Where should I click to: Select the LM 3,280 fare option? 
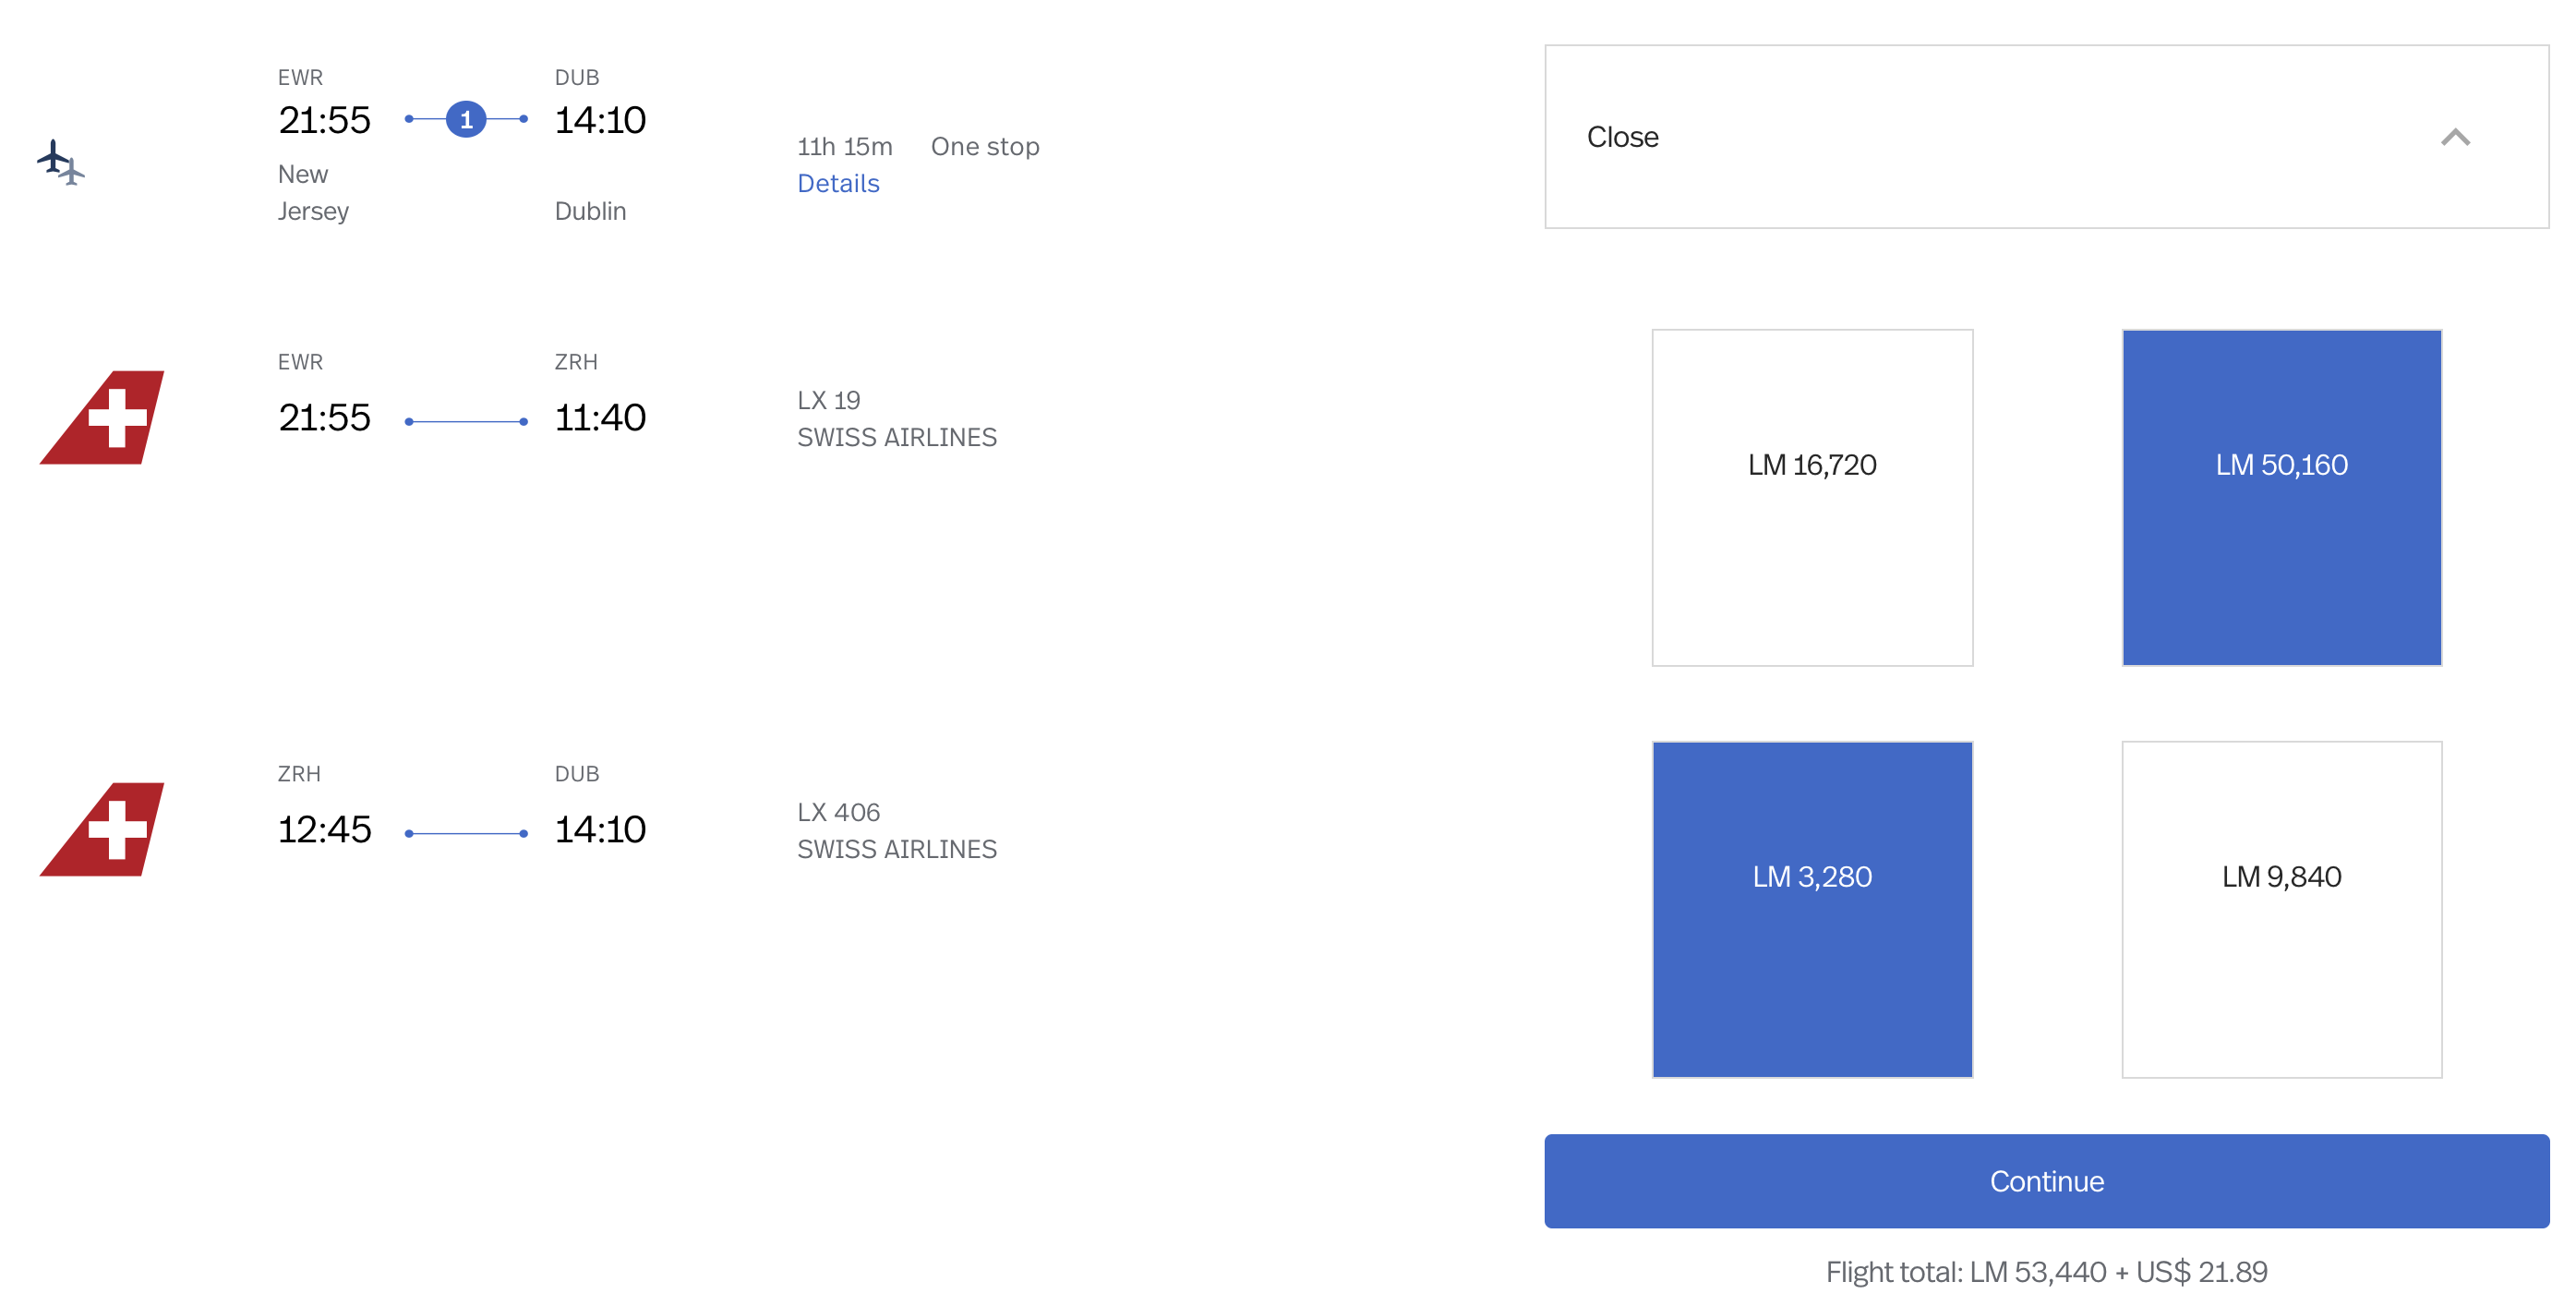tap(1811, 909)
